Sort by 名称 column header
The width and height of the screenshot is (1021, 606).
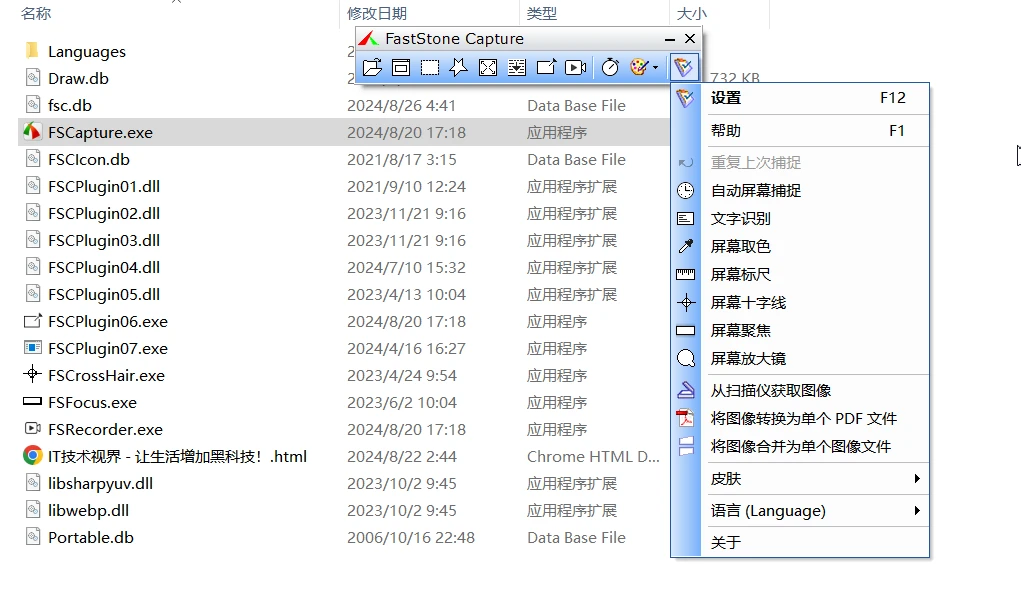36,13
